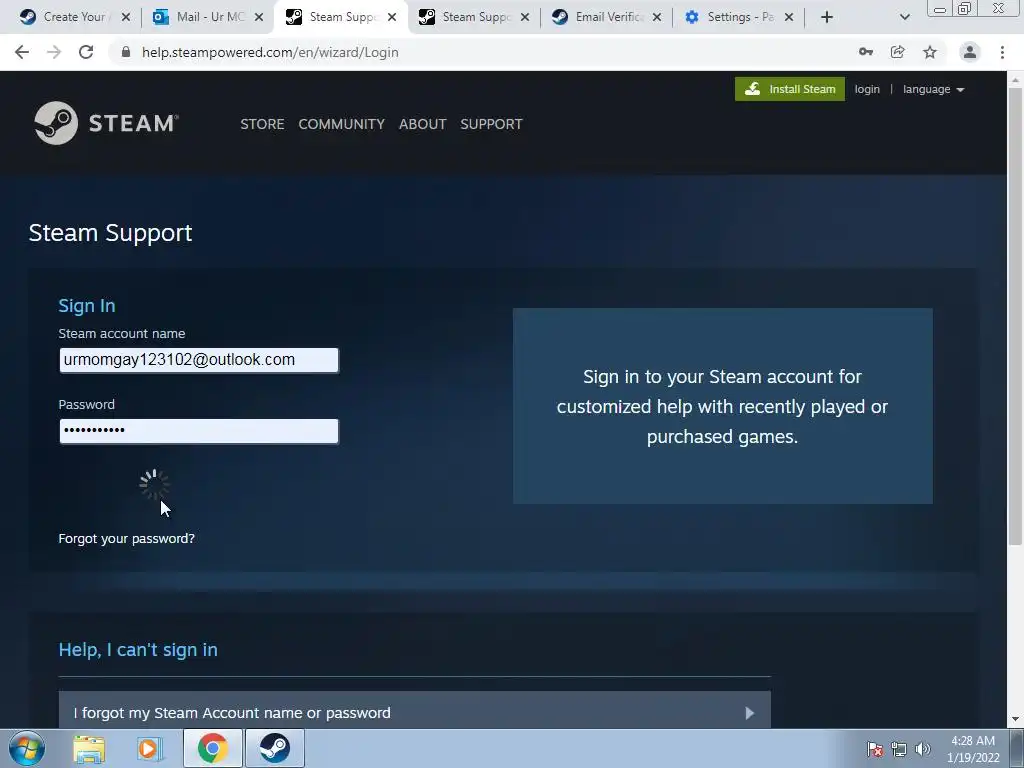This screenshot has width=1024, height=768.
Task: Click the network tray icon
Action: [x=899, y=748]
